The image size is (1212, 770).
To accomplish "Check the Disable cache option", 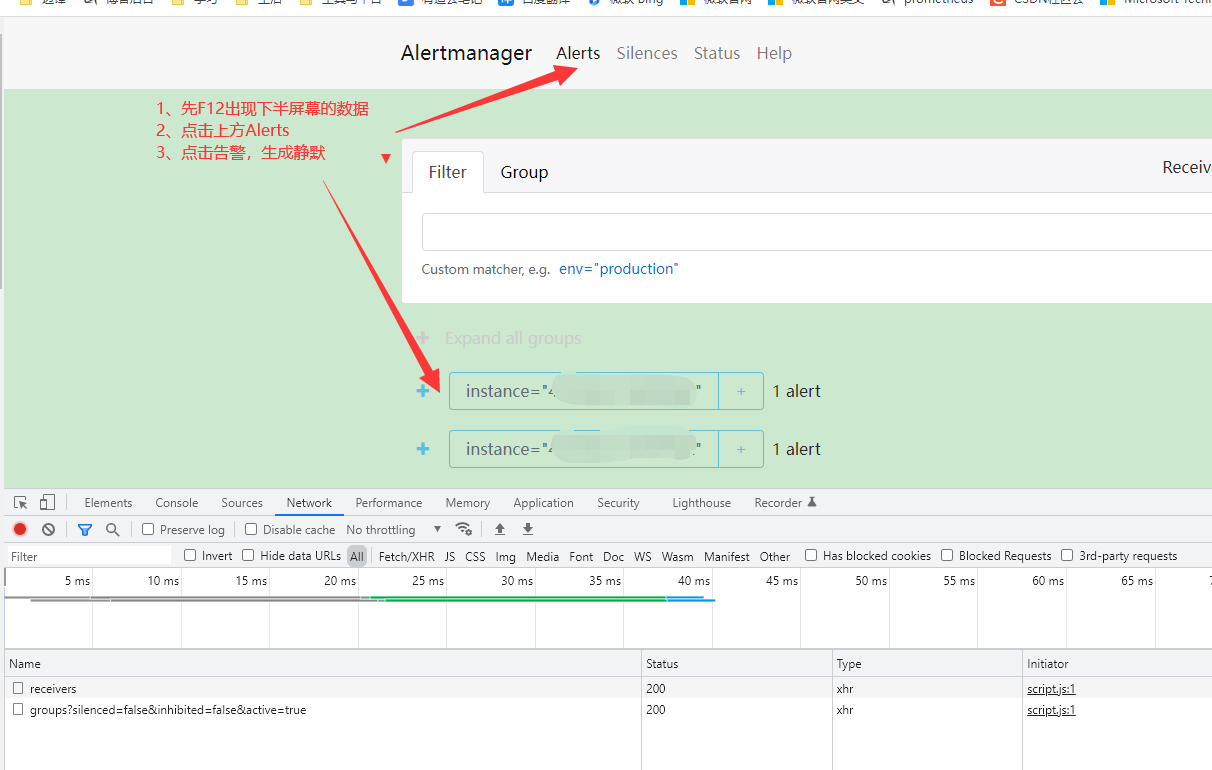I will 251,529.
